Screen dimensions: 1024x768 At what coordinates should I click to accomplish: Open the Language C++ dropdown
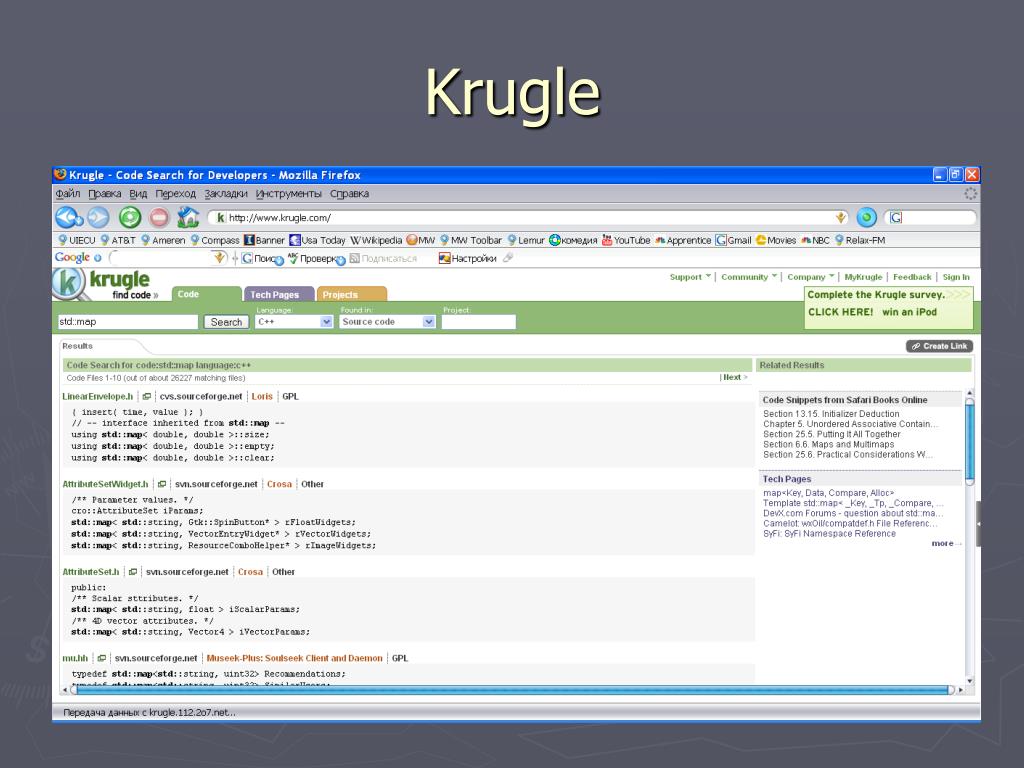click(294, 322)
